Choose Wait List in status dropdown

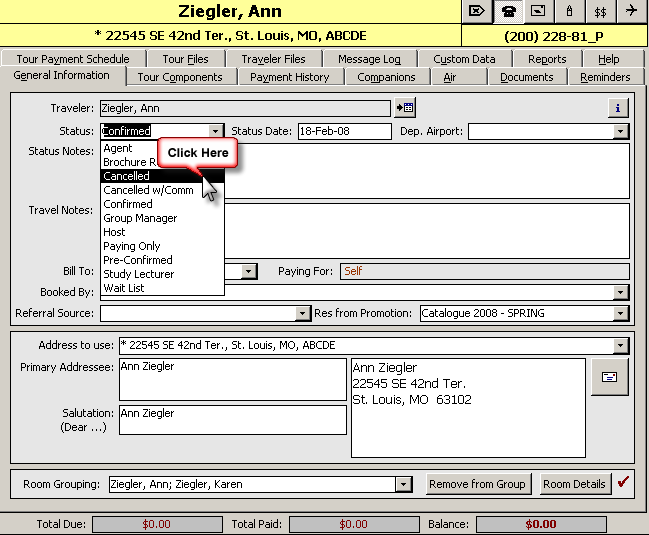[124, 288]
